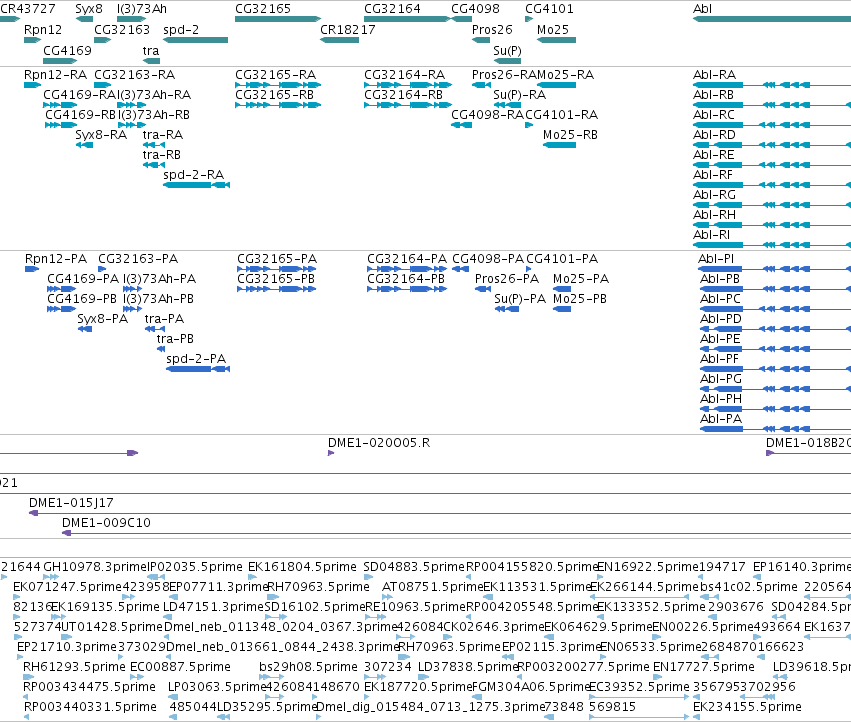Click the Mo25-RB transcript label
The width and height of the screenshot is (851, 722).
click(570, 135)
